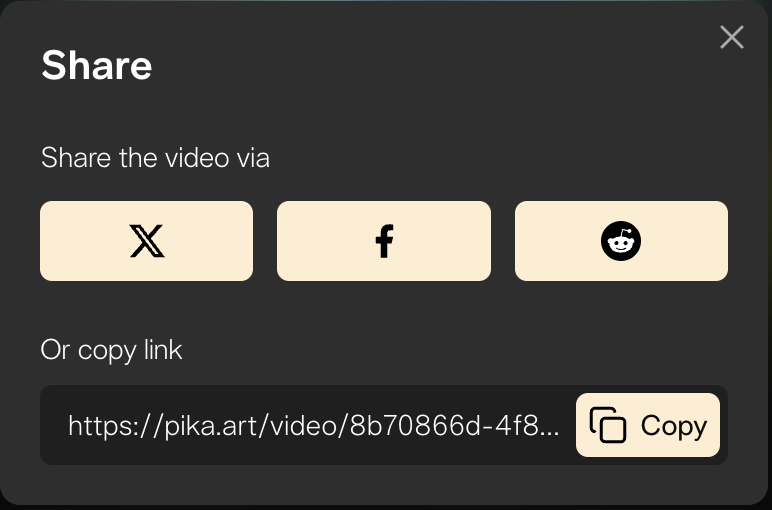Click the overlapping-squares copy icon
This screenshot has height=510, width=772.
coord(608,425)
